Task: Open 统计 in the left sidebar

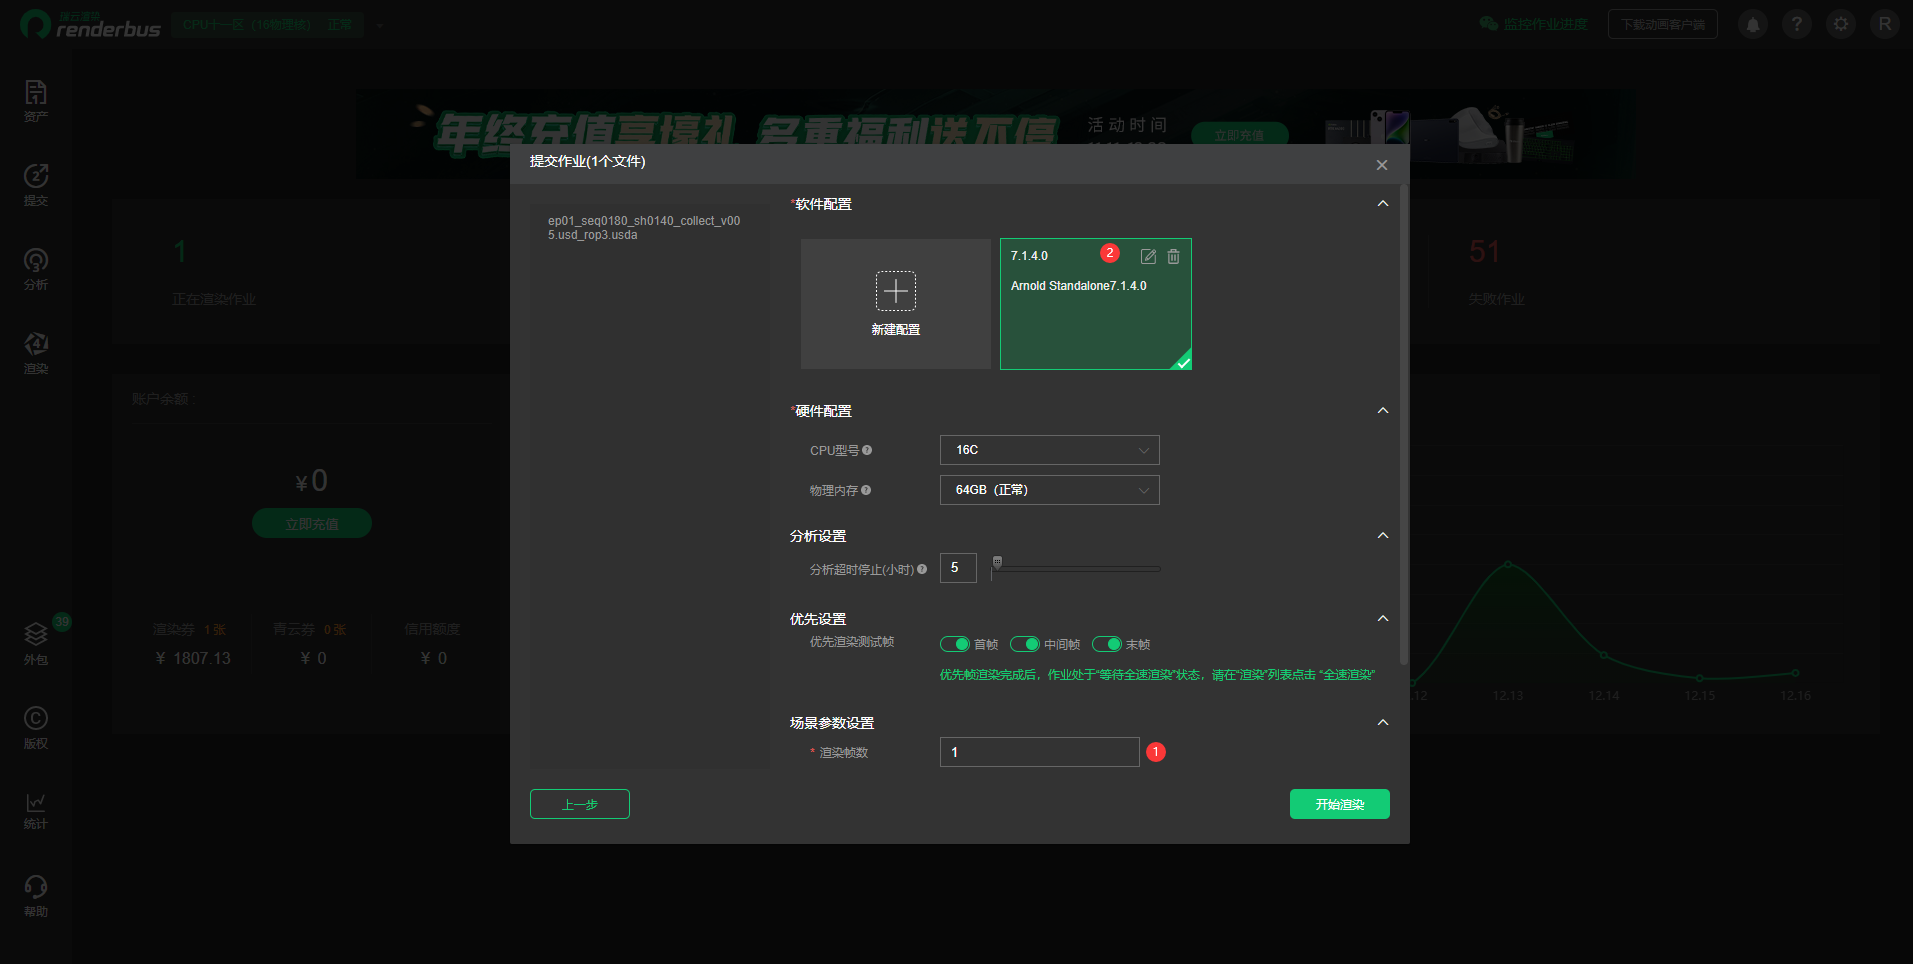Action: (x=36, y=811)
